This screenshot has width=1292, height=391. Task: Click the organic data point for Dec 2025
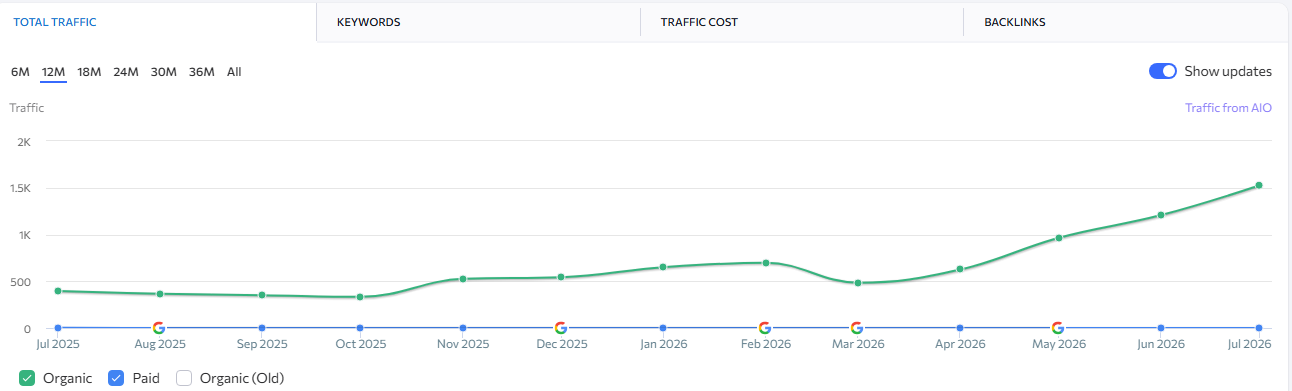pos(561,277)
